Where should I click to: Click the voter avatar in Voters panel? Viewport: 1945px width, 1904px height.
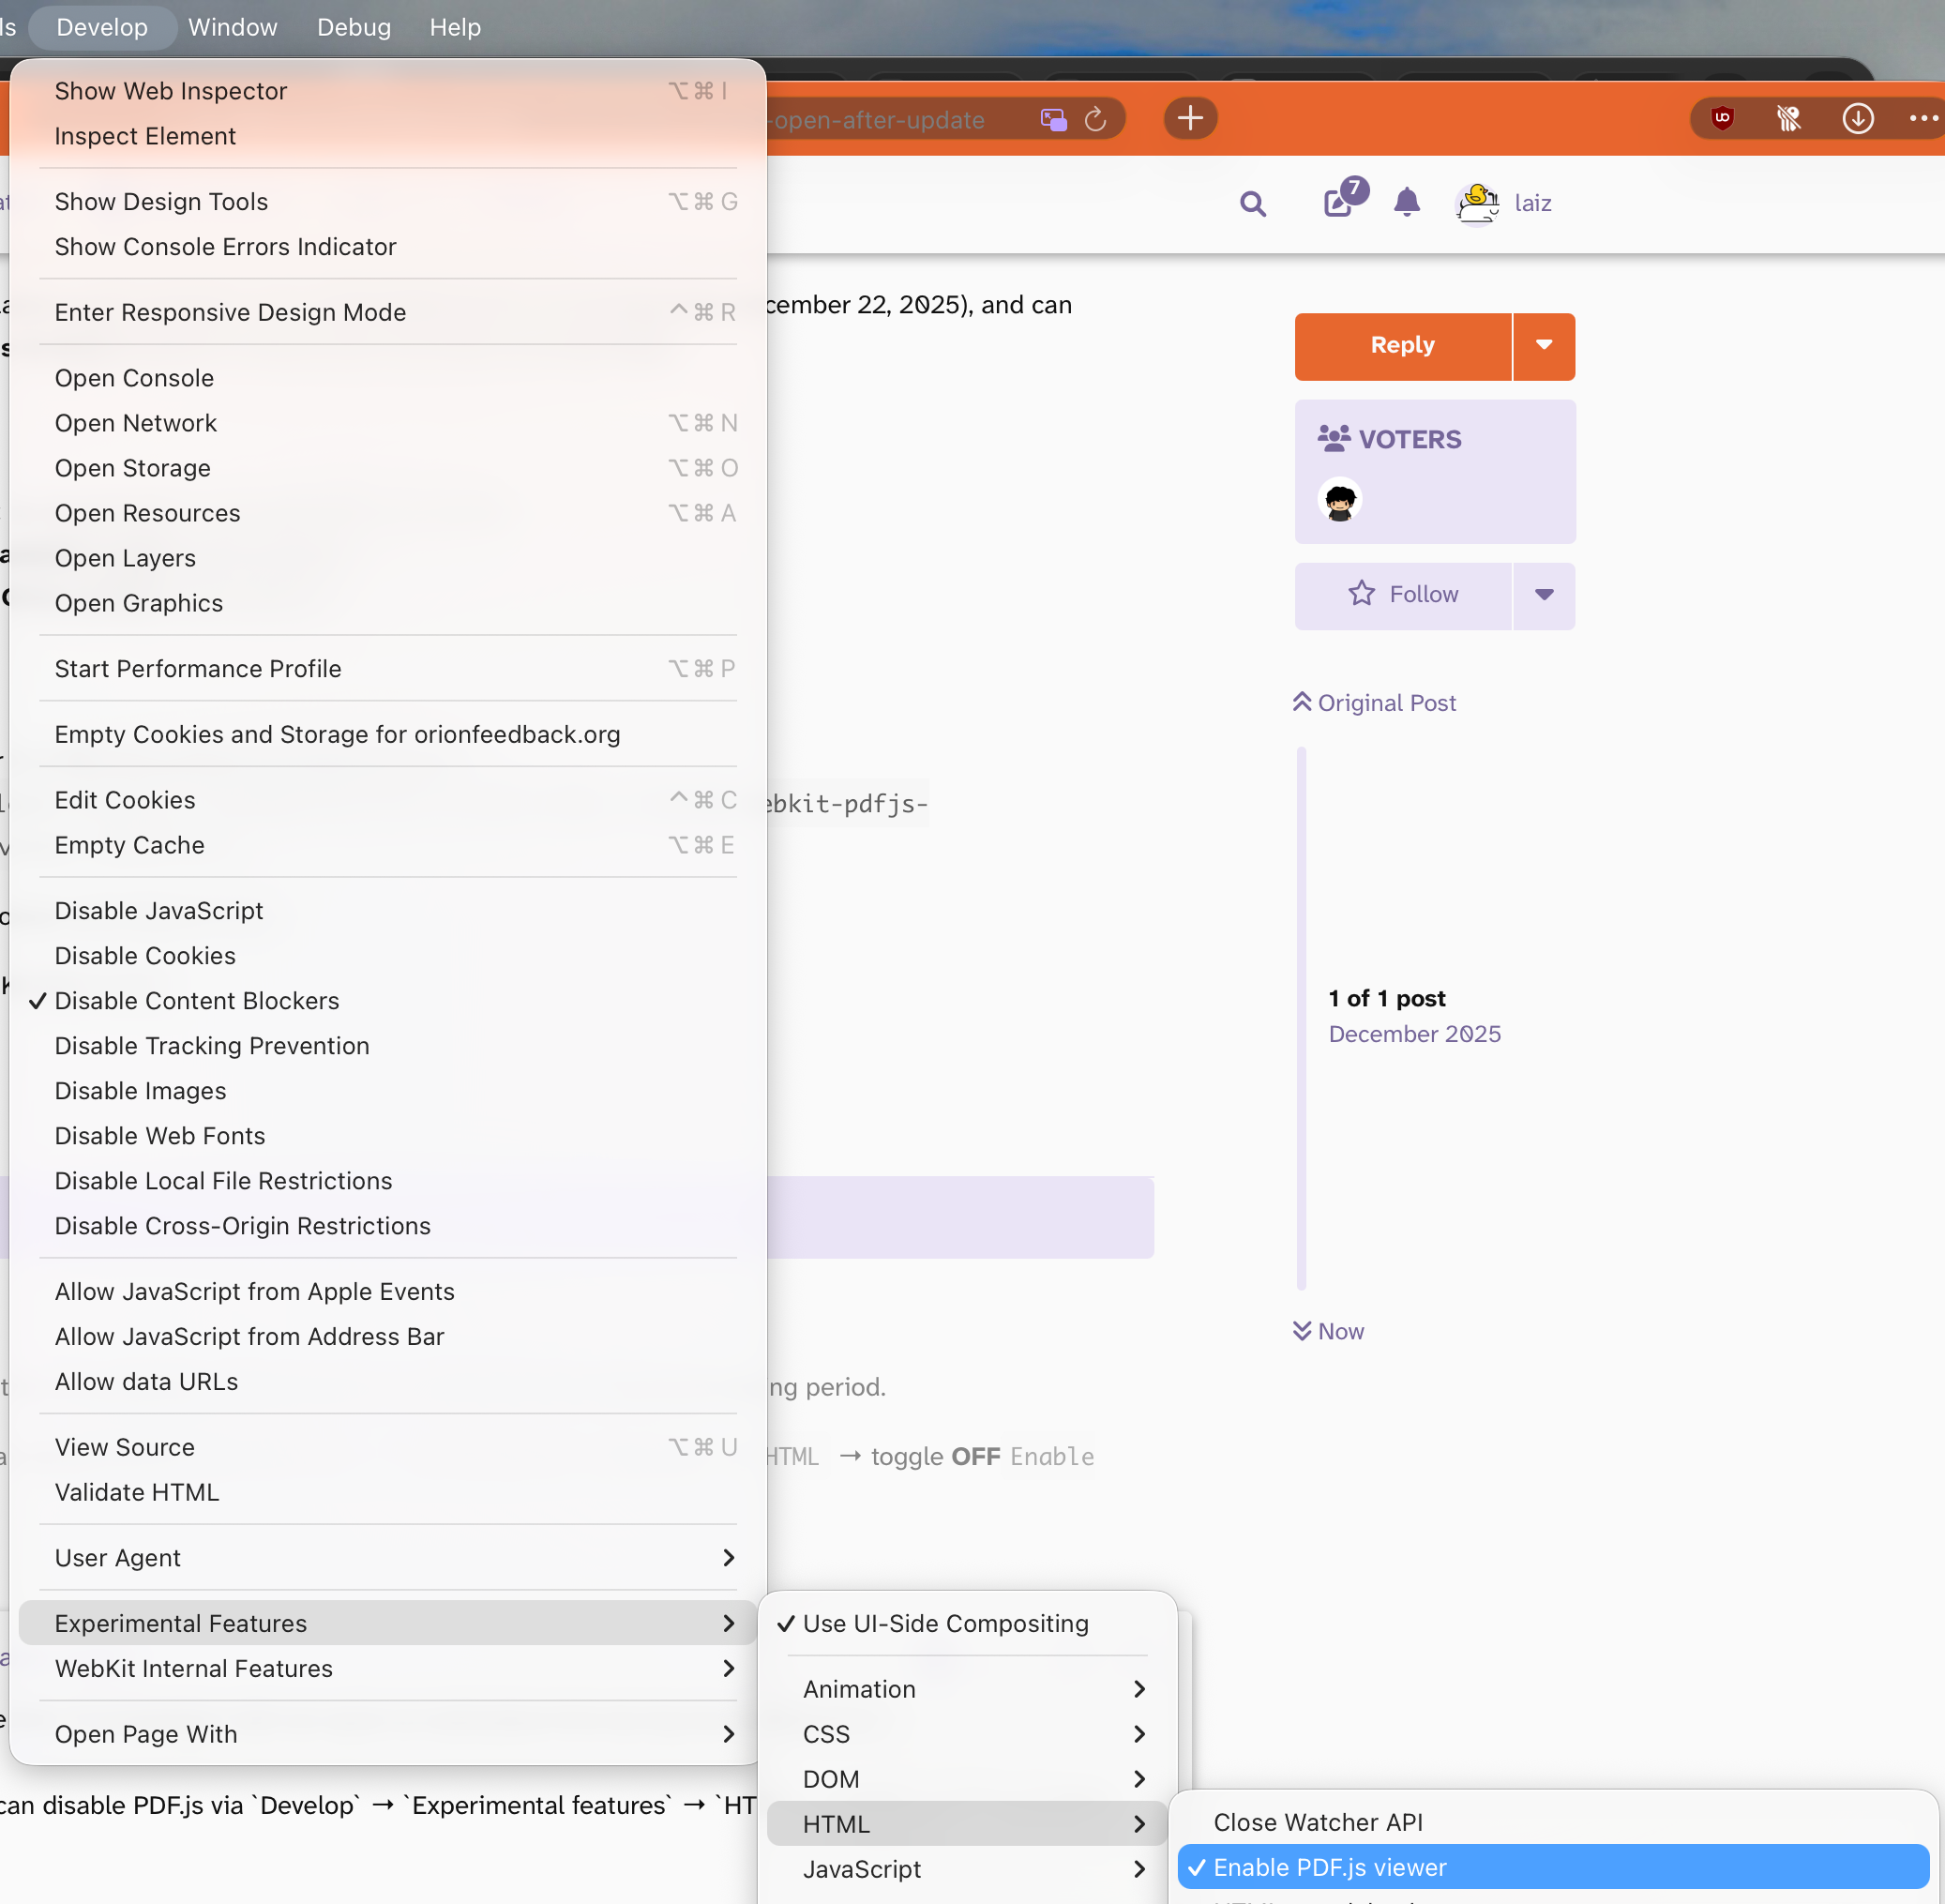[1340, 500]
